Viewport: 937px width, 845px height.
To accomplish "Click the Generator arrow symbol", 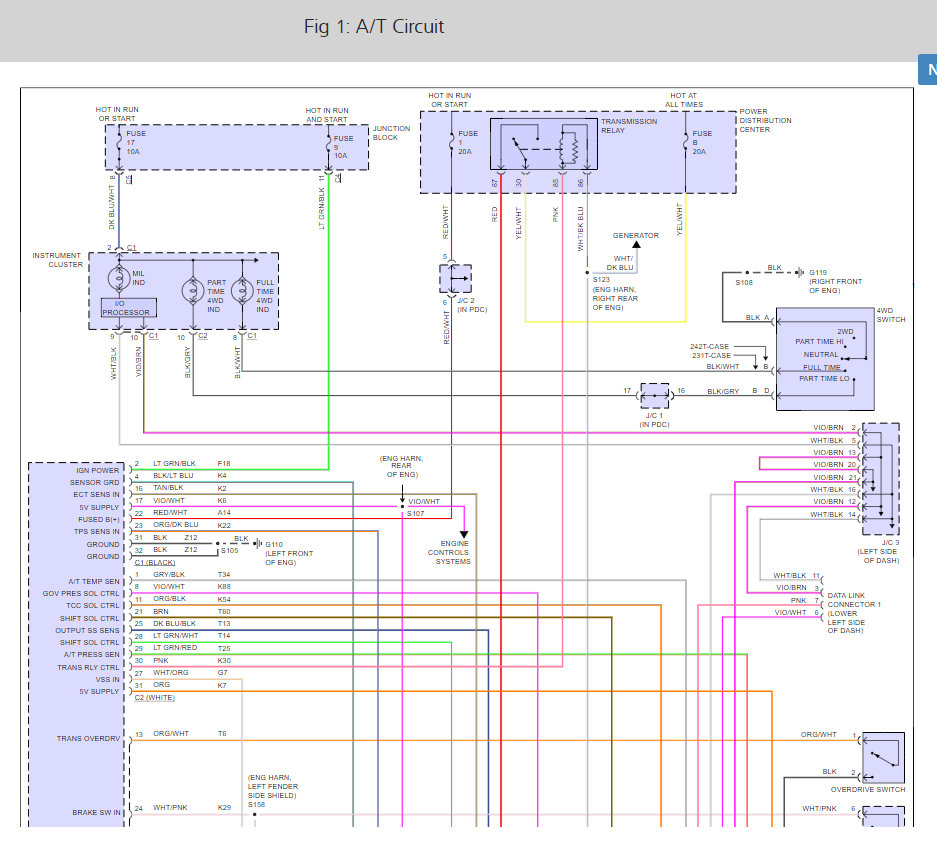I will tap(636, 246).
